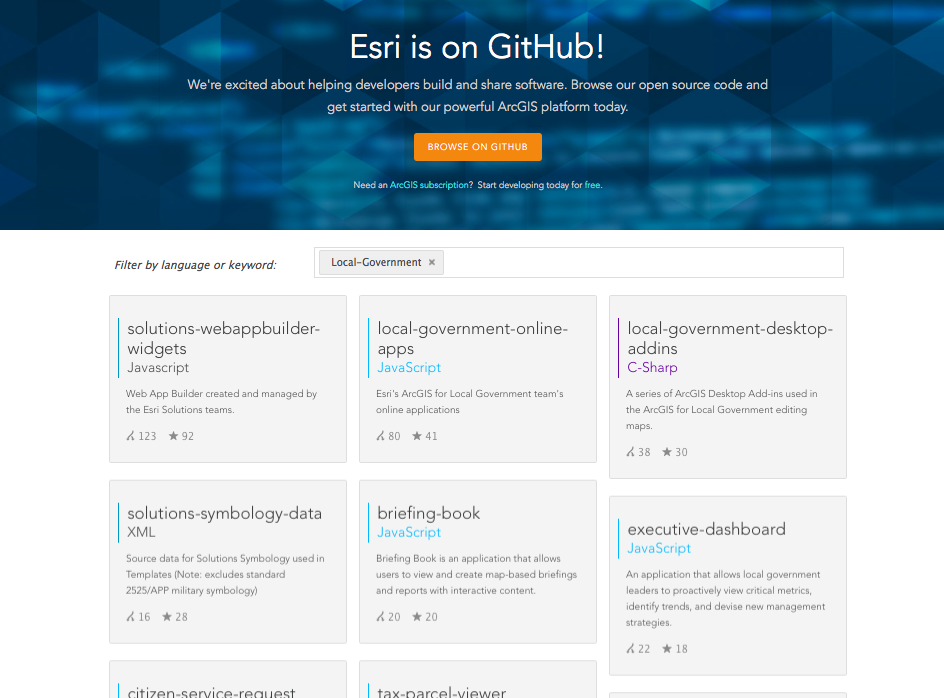Open local-government-online-apps repository title

[473, 338]
